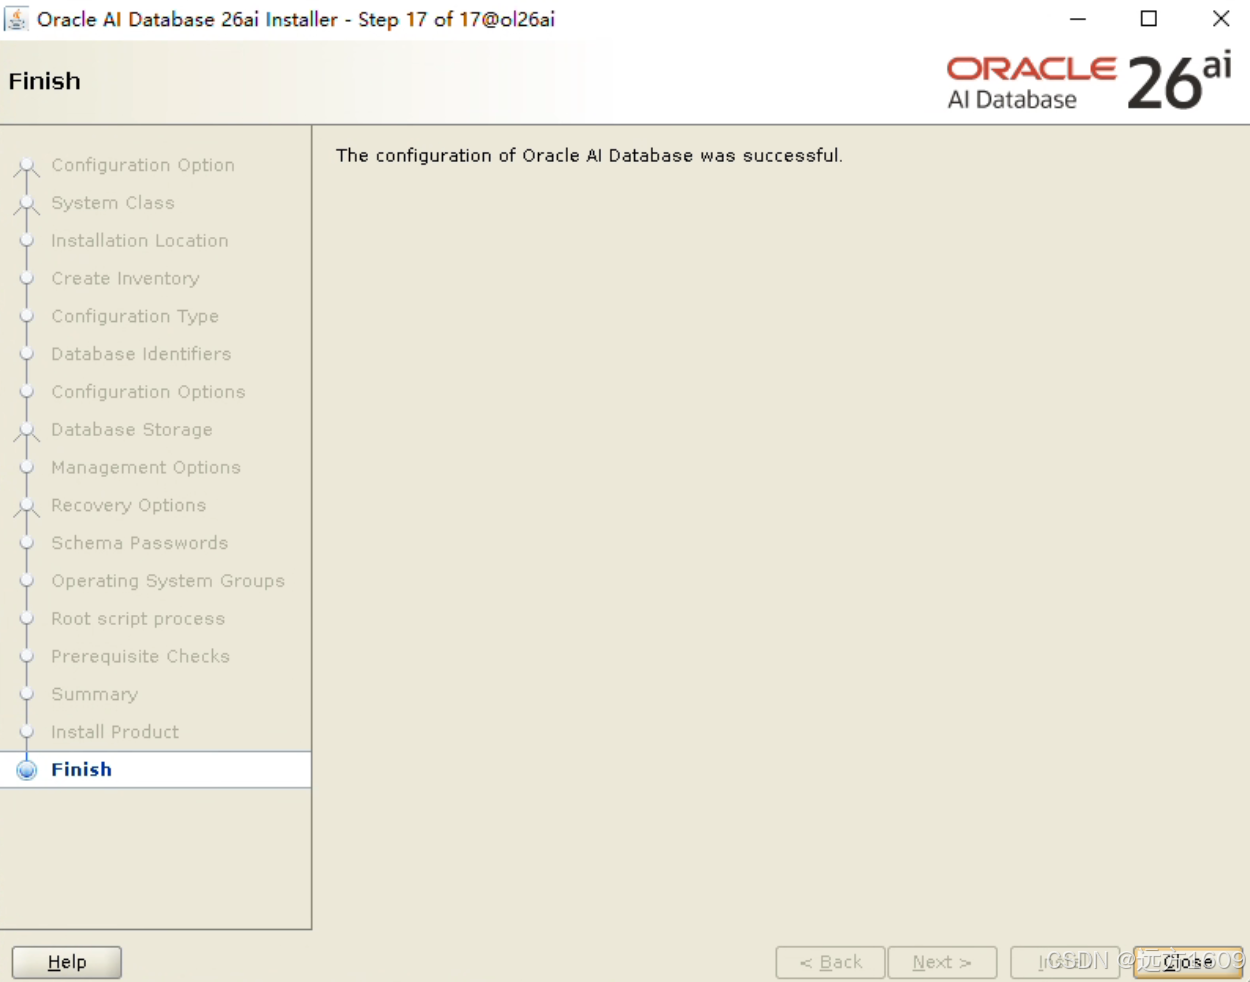Select the Prerequisite Checks step
Image resolution: width=1250 pixels, height=982 pixels.
click(x=140, y=656)
